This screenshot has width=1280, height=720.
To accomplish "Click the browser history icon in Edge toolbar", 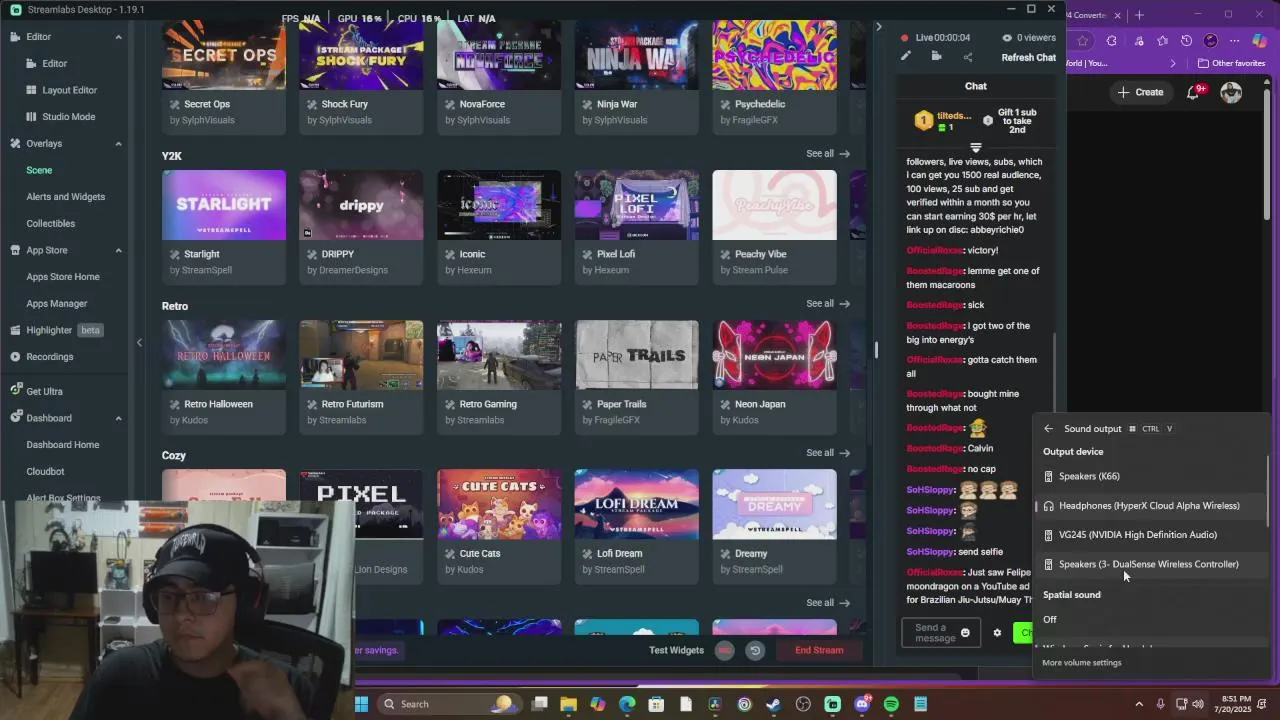I will coord(1186,41).
